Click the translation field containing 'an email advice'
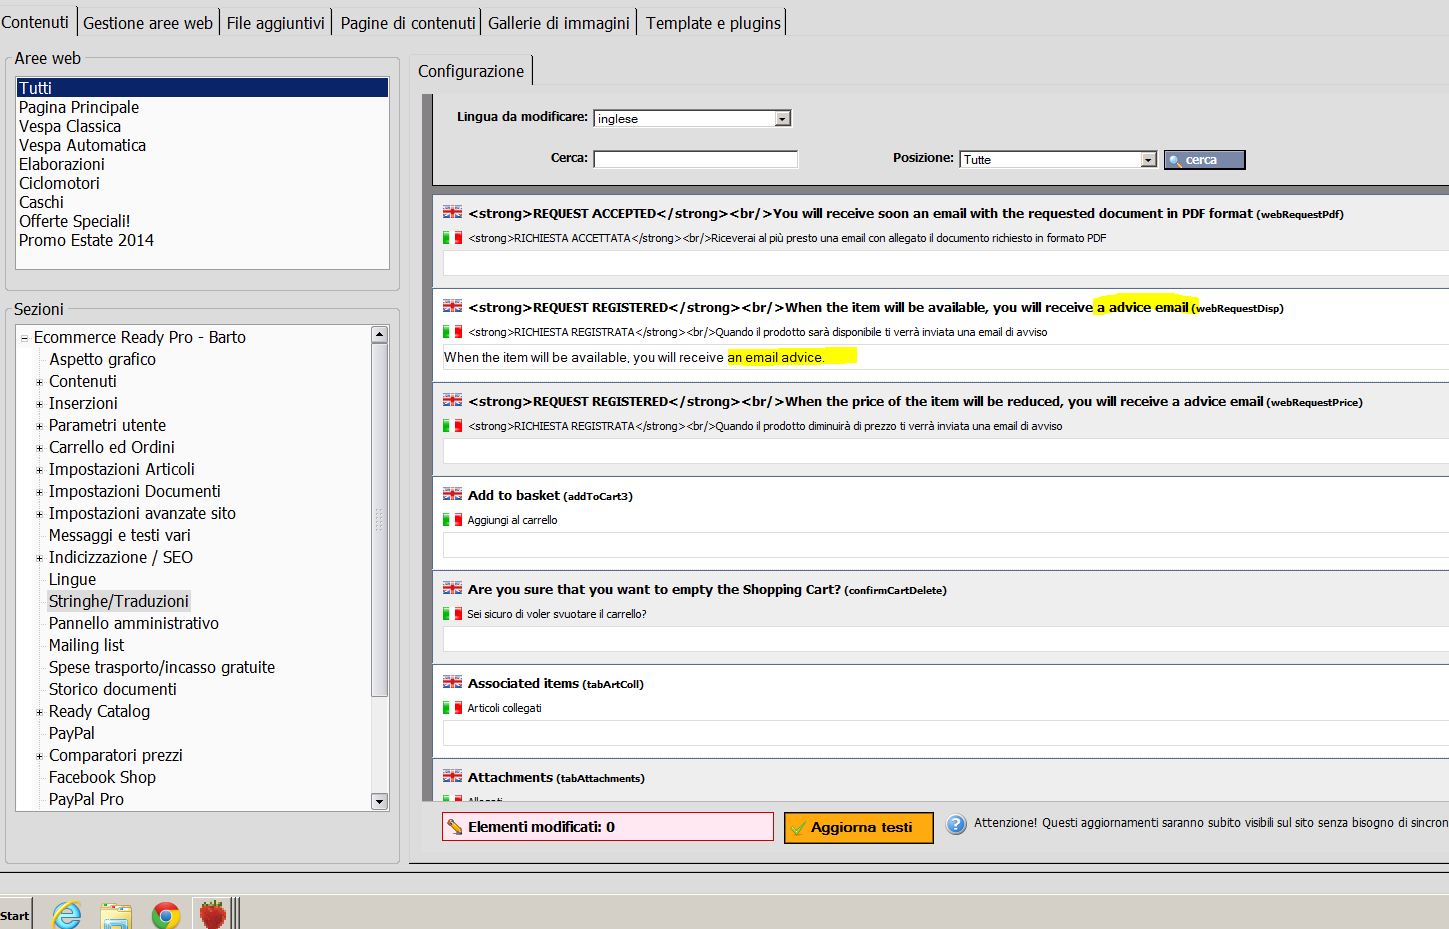1449x929 pixels. (946, 357)
